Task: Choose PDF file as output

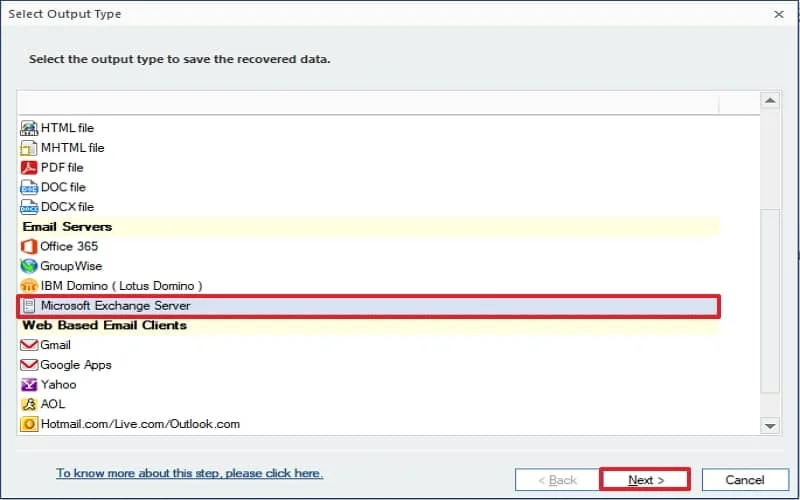Action: coord(62,167)
